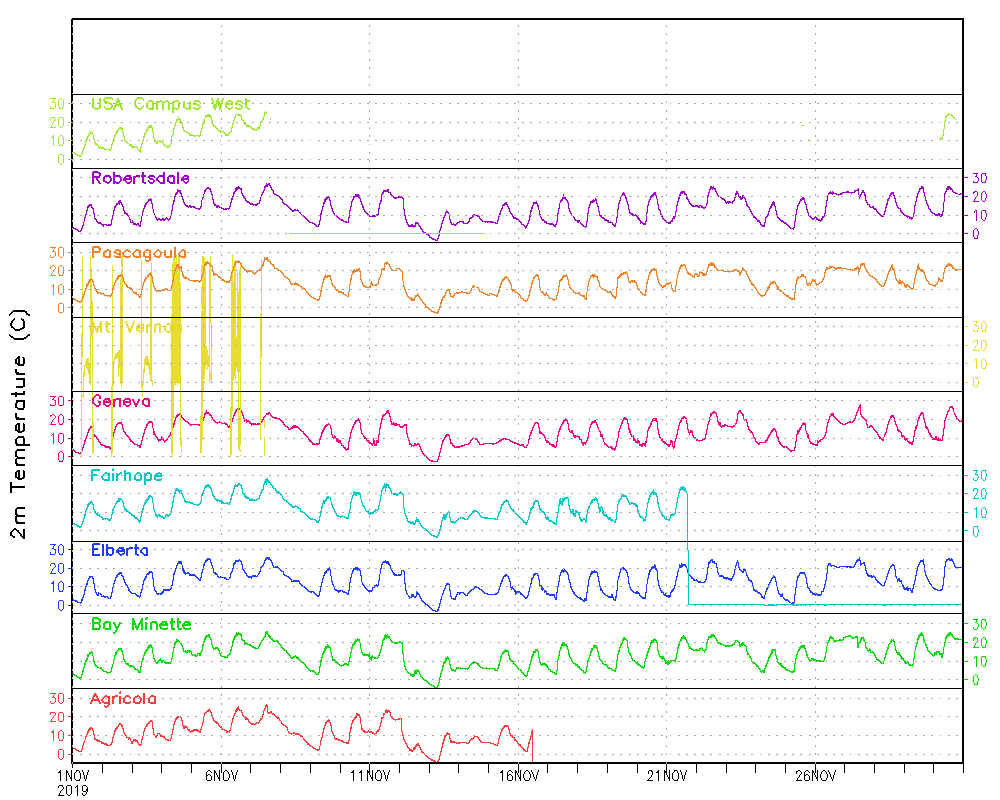This screenshot has height=800, width=1000.
Task: Click the Bay Minette station label
Action: coord(141,624)
